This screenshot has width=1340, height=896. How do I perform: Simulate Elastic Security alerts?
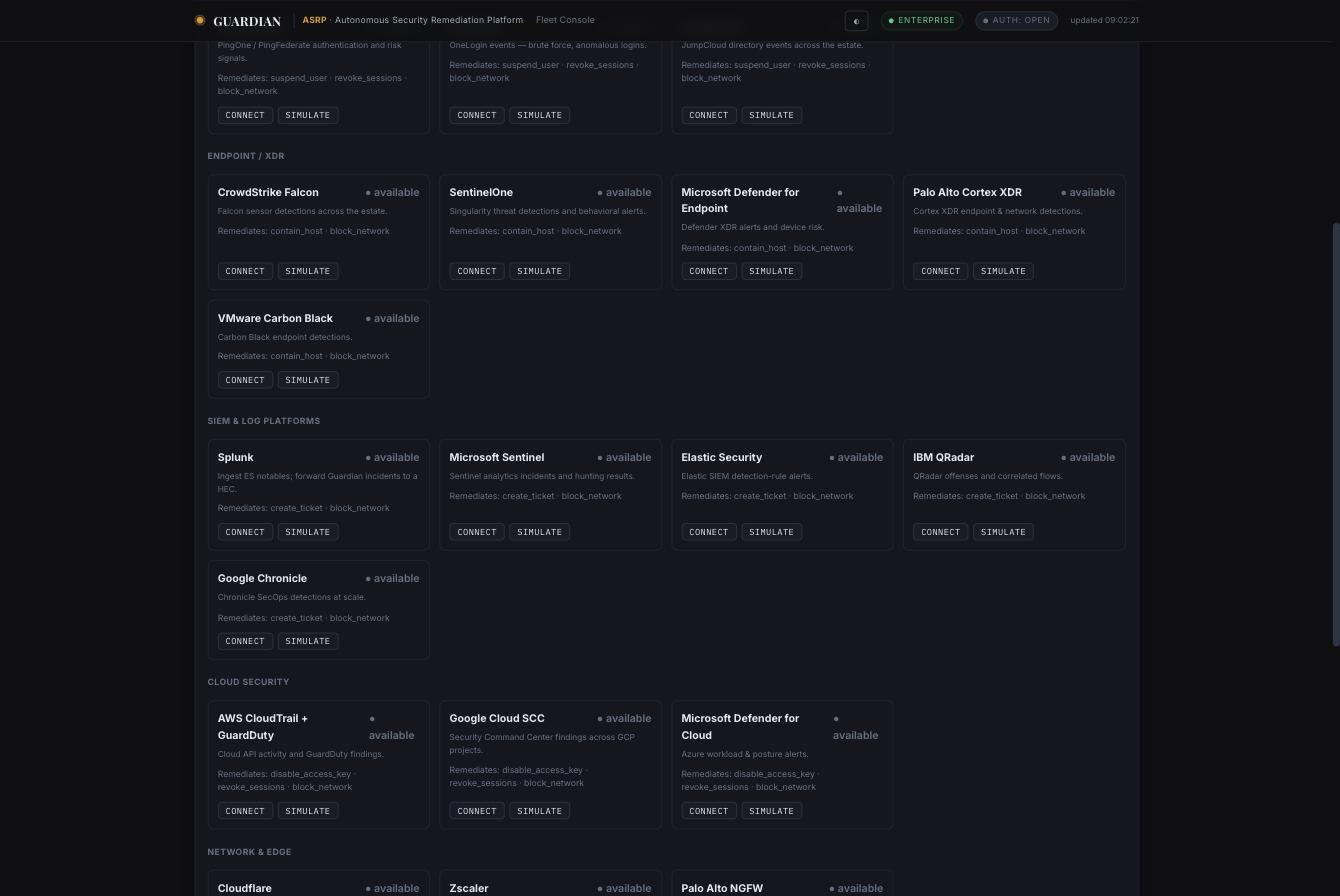772,532
